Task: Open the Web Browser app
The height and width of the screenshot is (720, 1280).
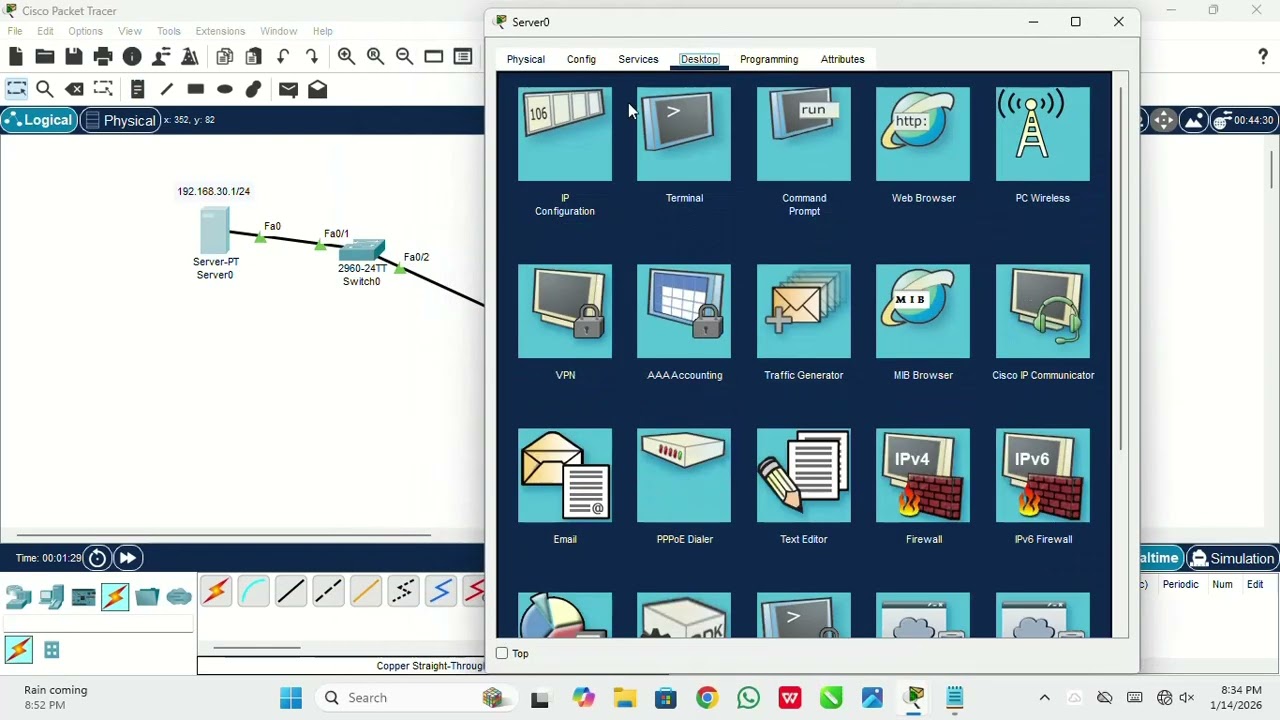Action: pyautogui.click(x=923, y=134)
